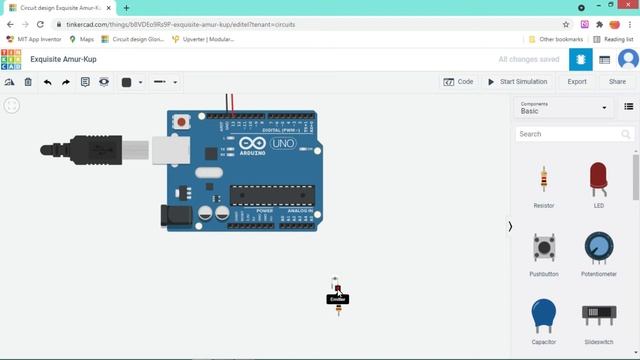
Task: Switch to circuit view icon
Action: coord(580,60)
